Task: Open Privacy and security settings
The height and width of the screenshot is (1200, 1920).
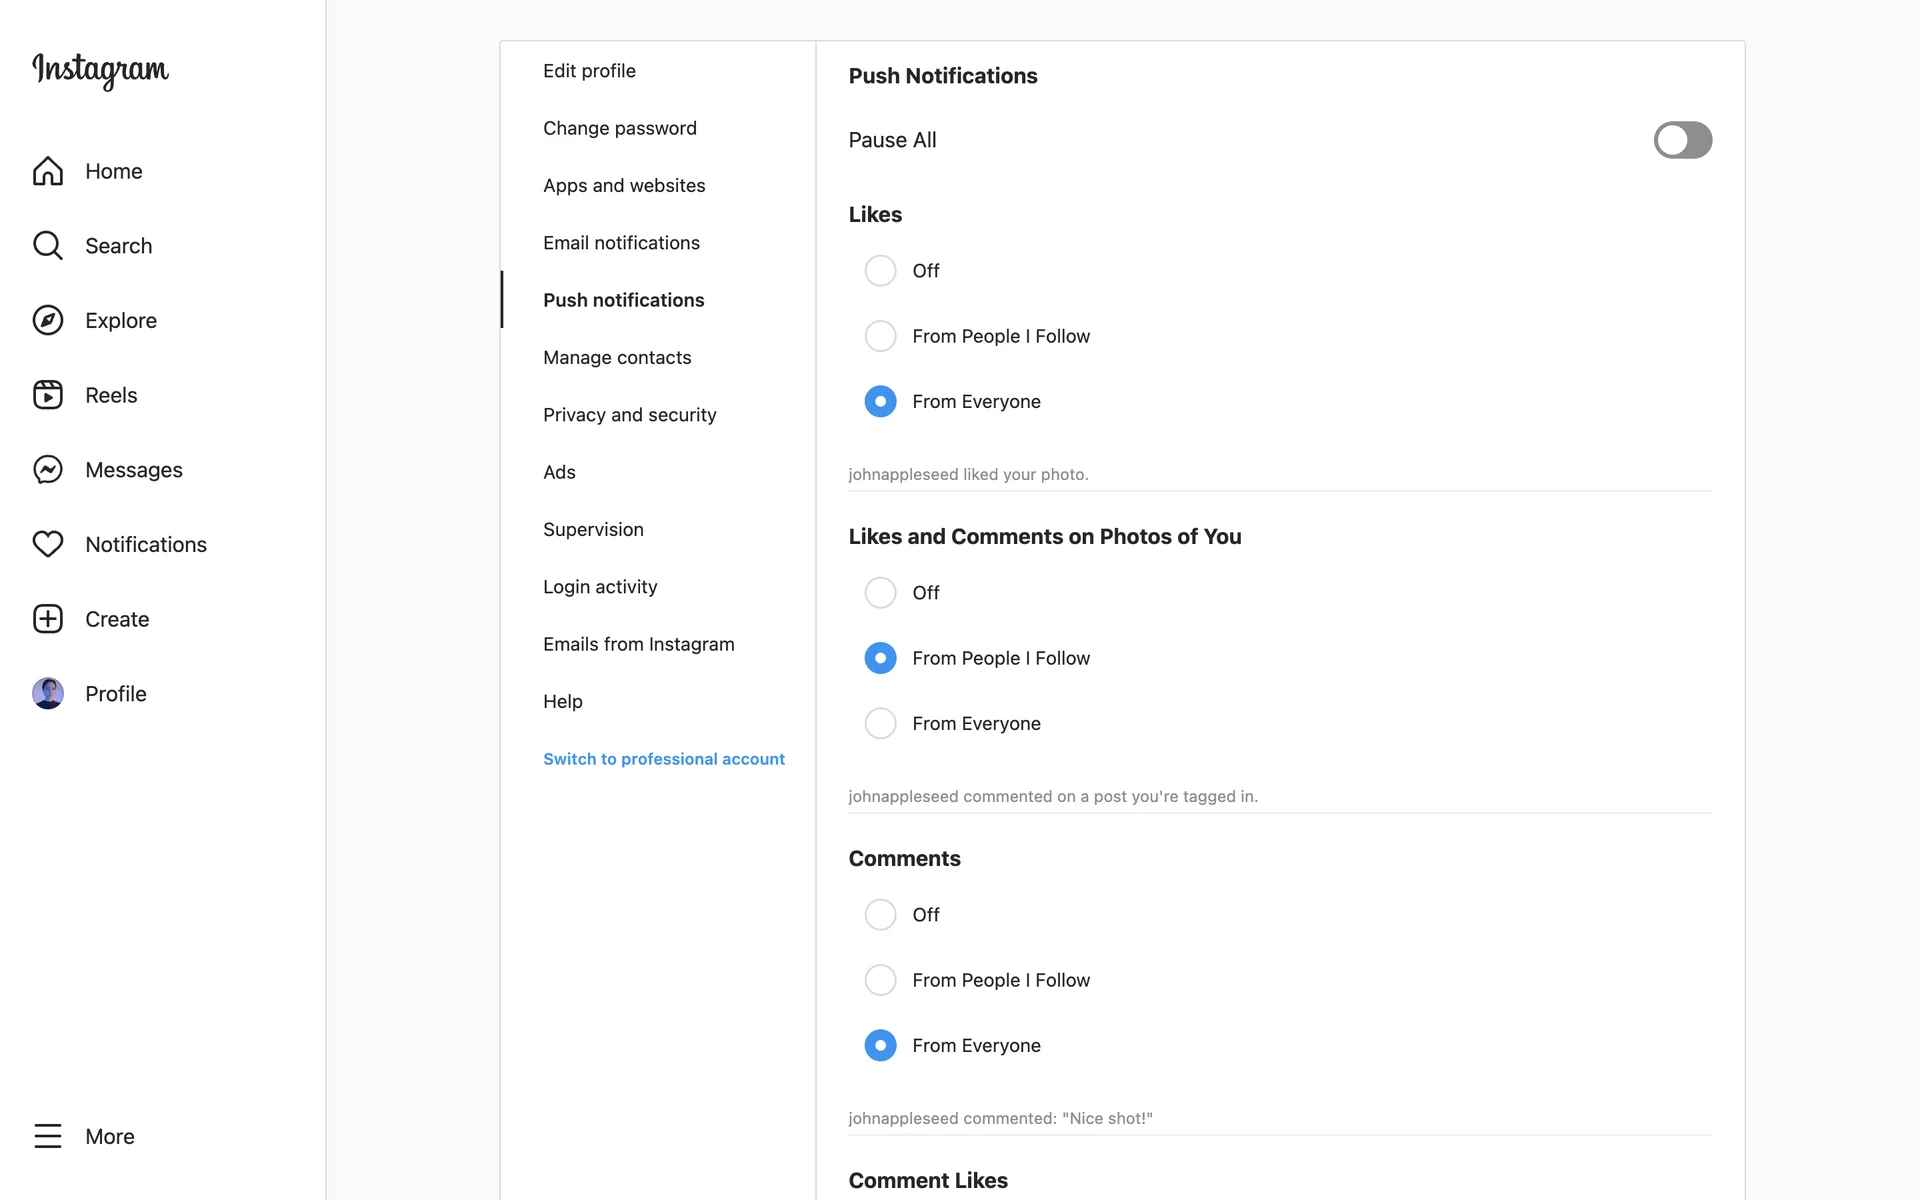Action: pyautogui.click(x=629, y=415)
